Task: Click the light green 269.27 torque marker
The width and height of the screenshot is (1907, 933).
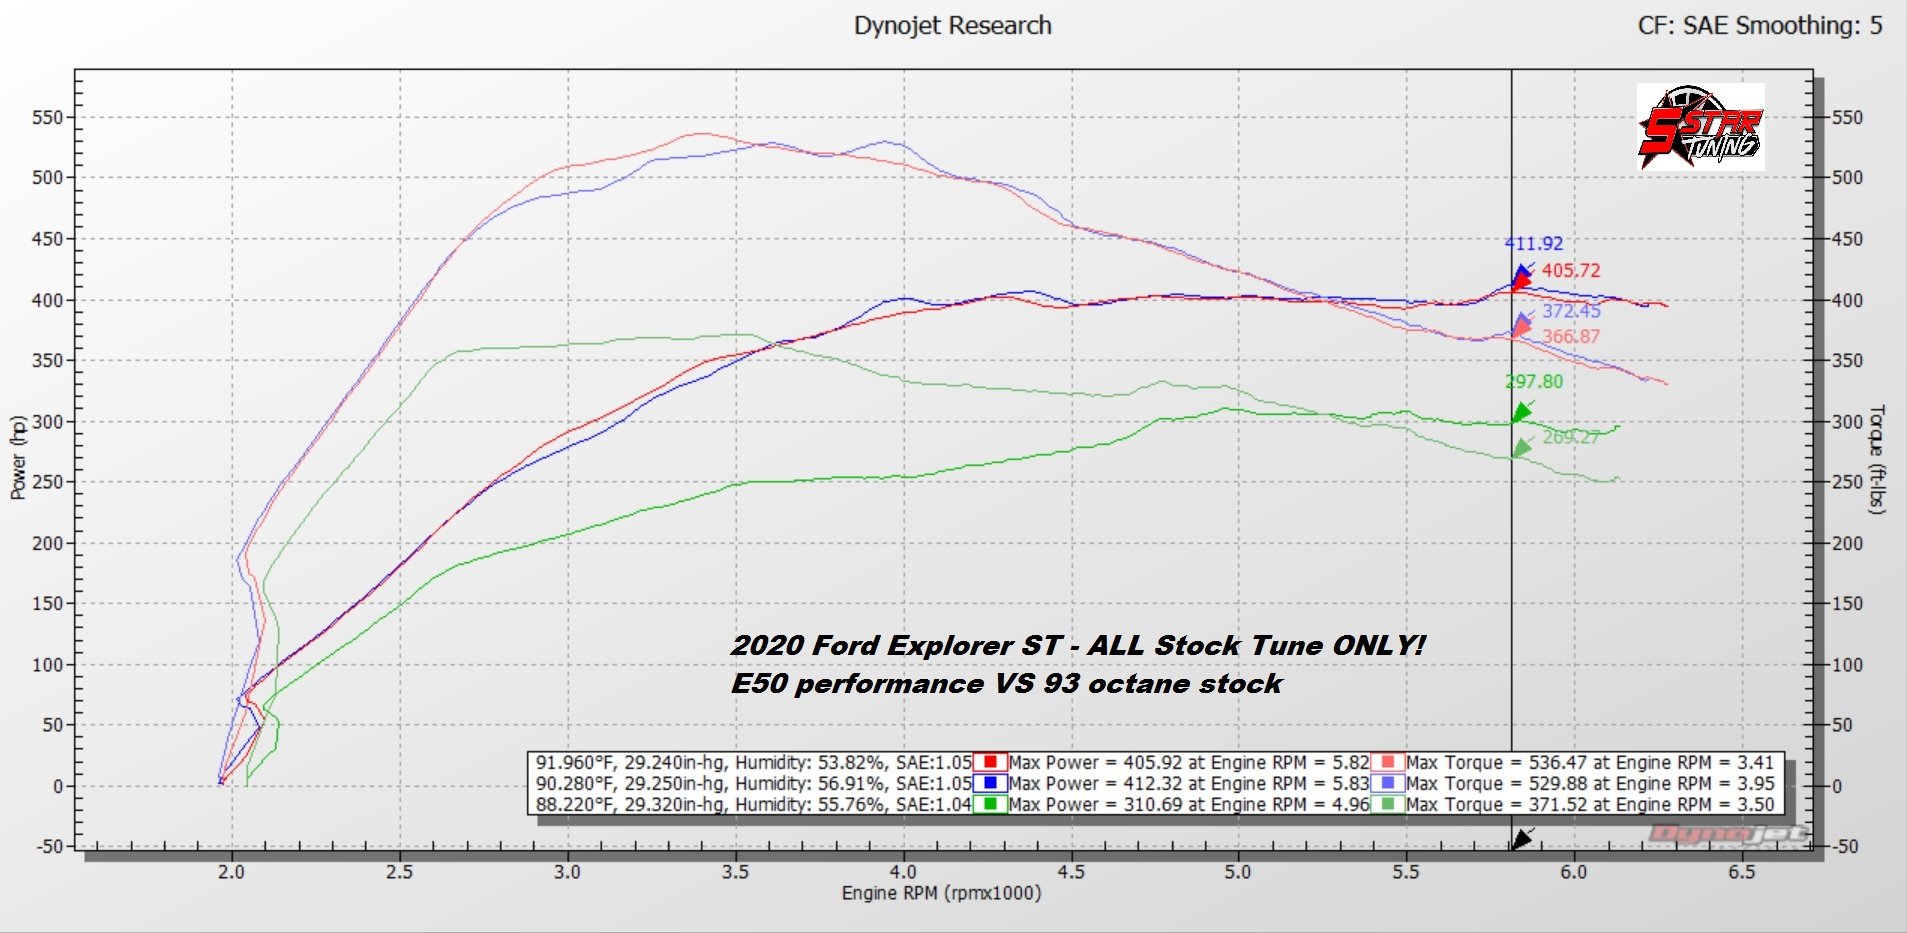Action: tap(1522, 448)
